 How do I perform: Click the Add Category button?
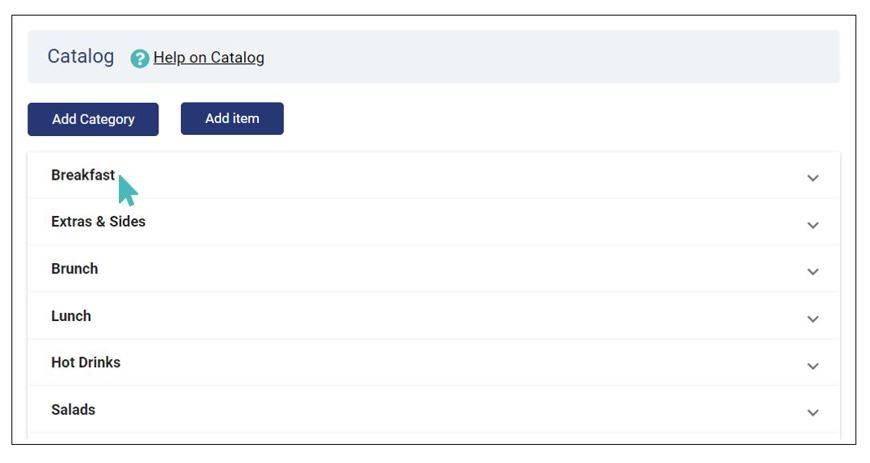tap(93, 119)
